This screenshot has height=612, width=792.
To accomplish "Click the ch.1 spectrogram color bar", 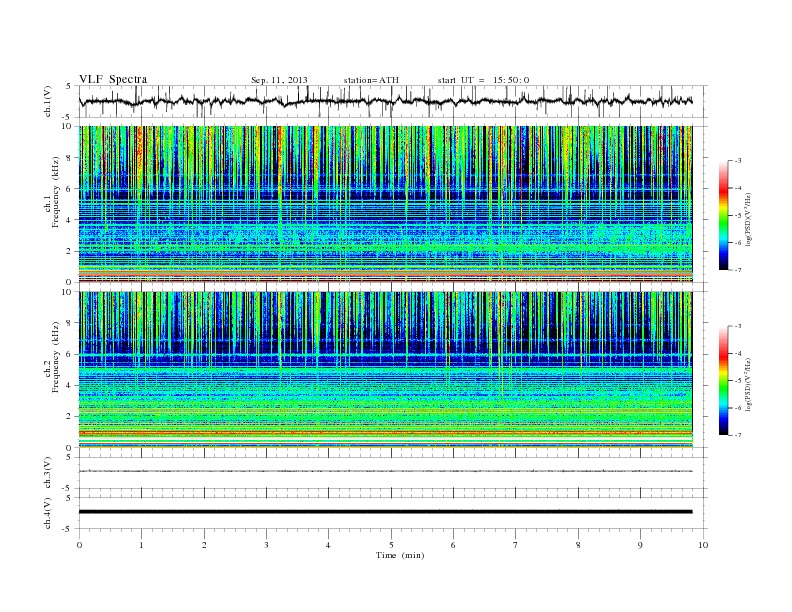I will [x=723, y=215].
